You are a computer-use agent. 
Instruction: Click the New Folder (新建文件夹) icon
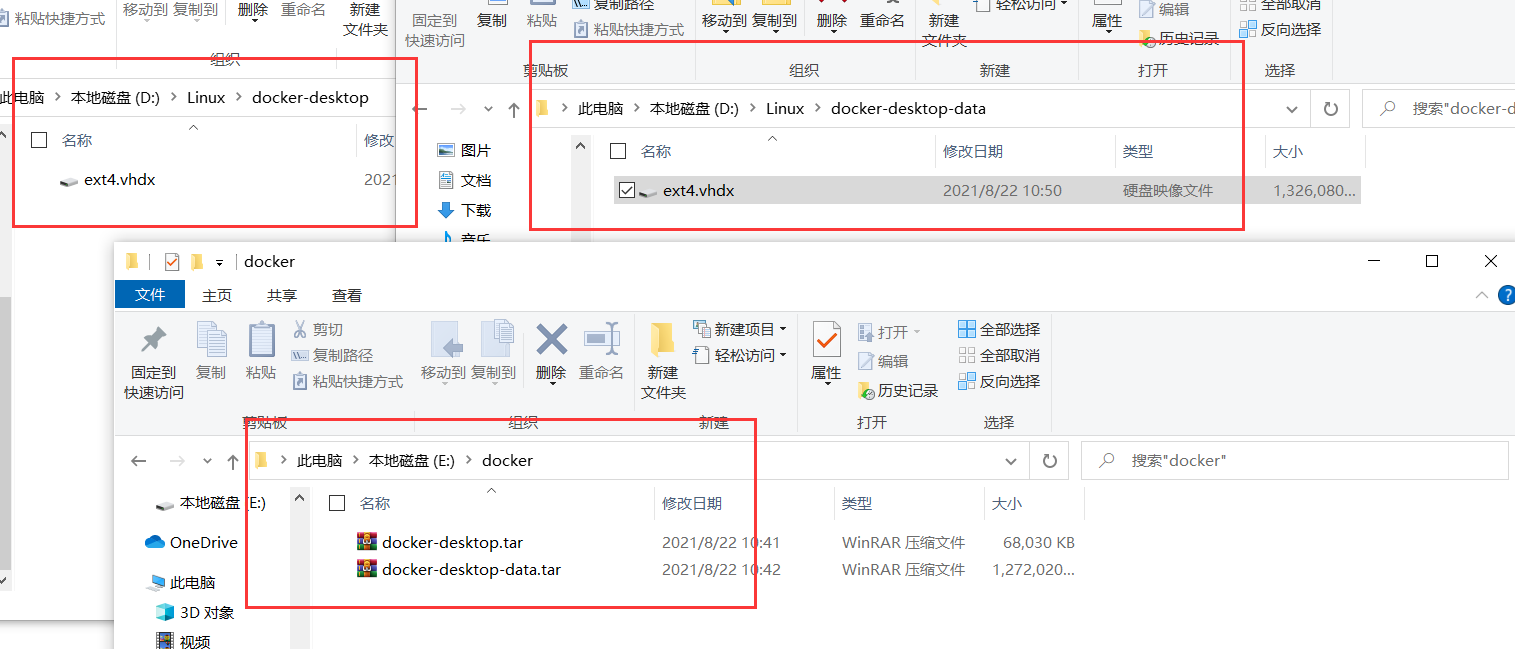tap(662, 340)
